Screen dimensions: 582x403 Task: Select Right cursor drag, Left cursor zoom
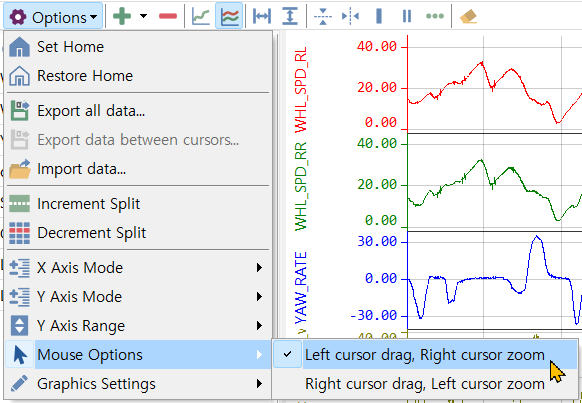point(425,384)
